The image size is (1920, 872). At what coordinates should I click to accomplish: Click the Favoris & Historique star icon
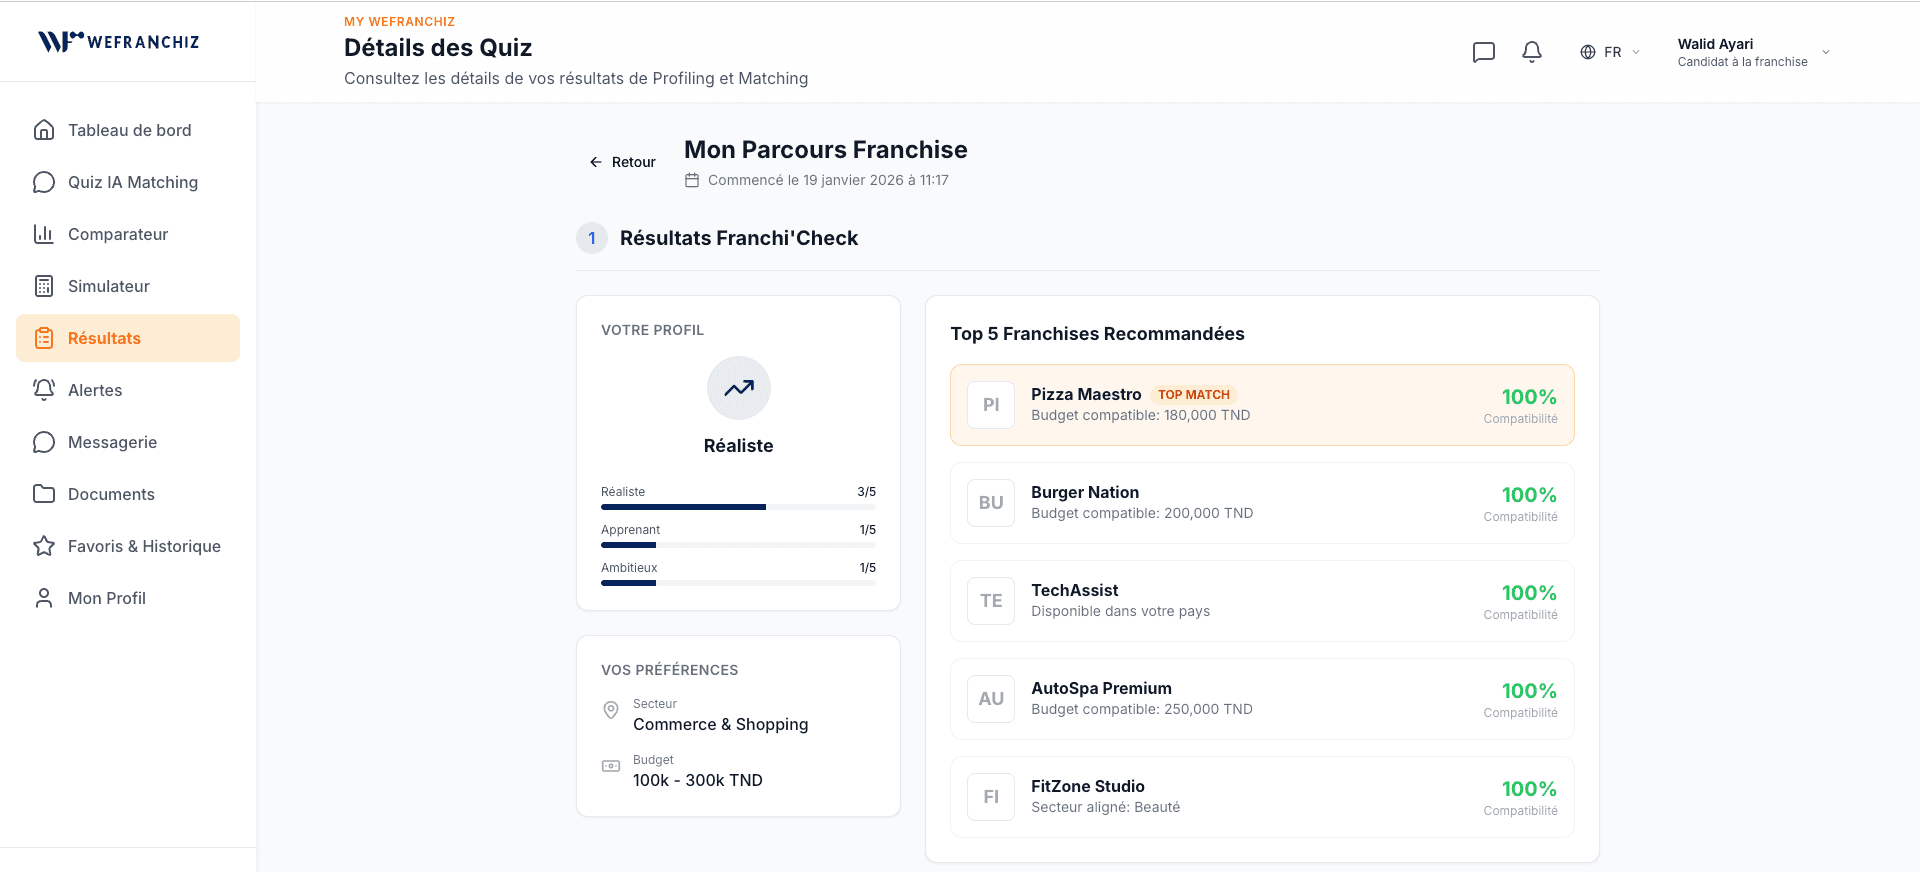pos(44,546)
